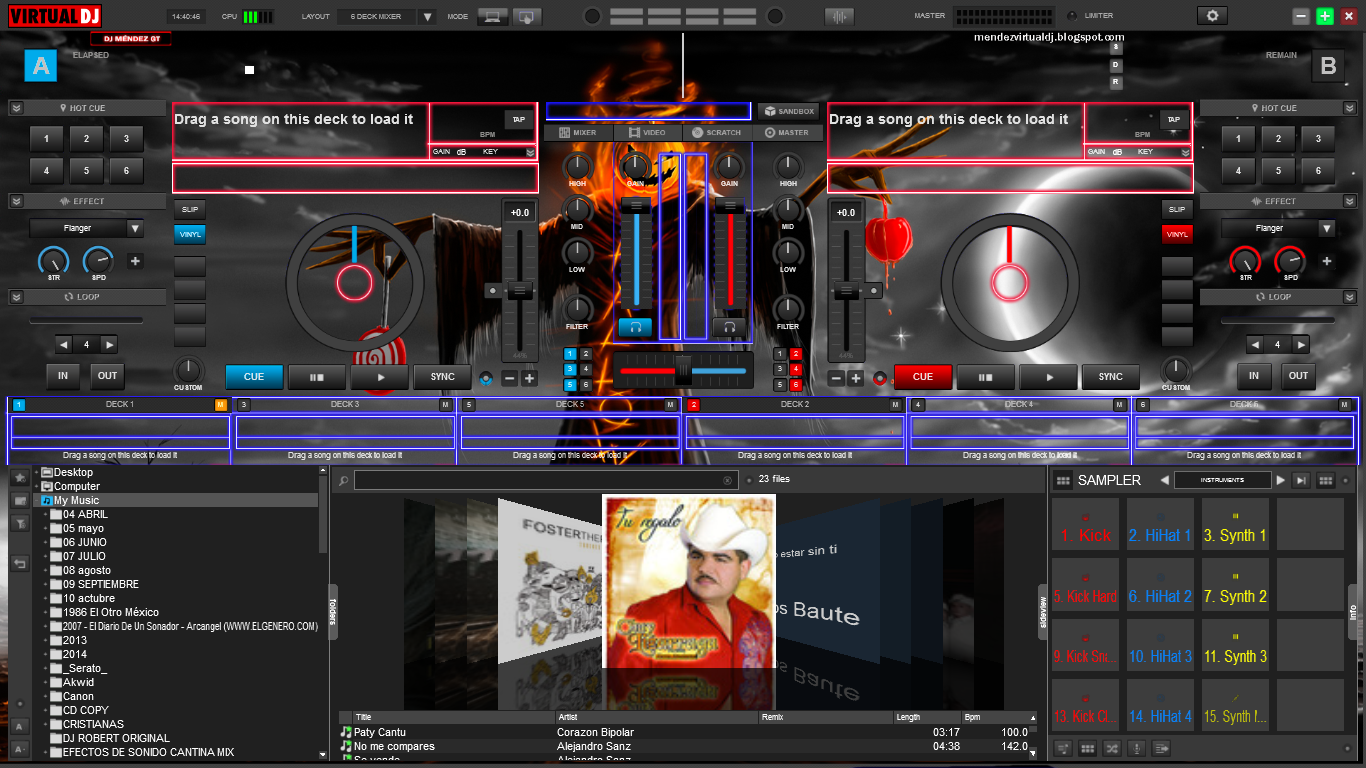Set loop IN on the left deck
This screenshot has width=1366, height=768.
(x=63, y=376)
